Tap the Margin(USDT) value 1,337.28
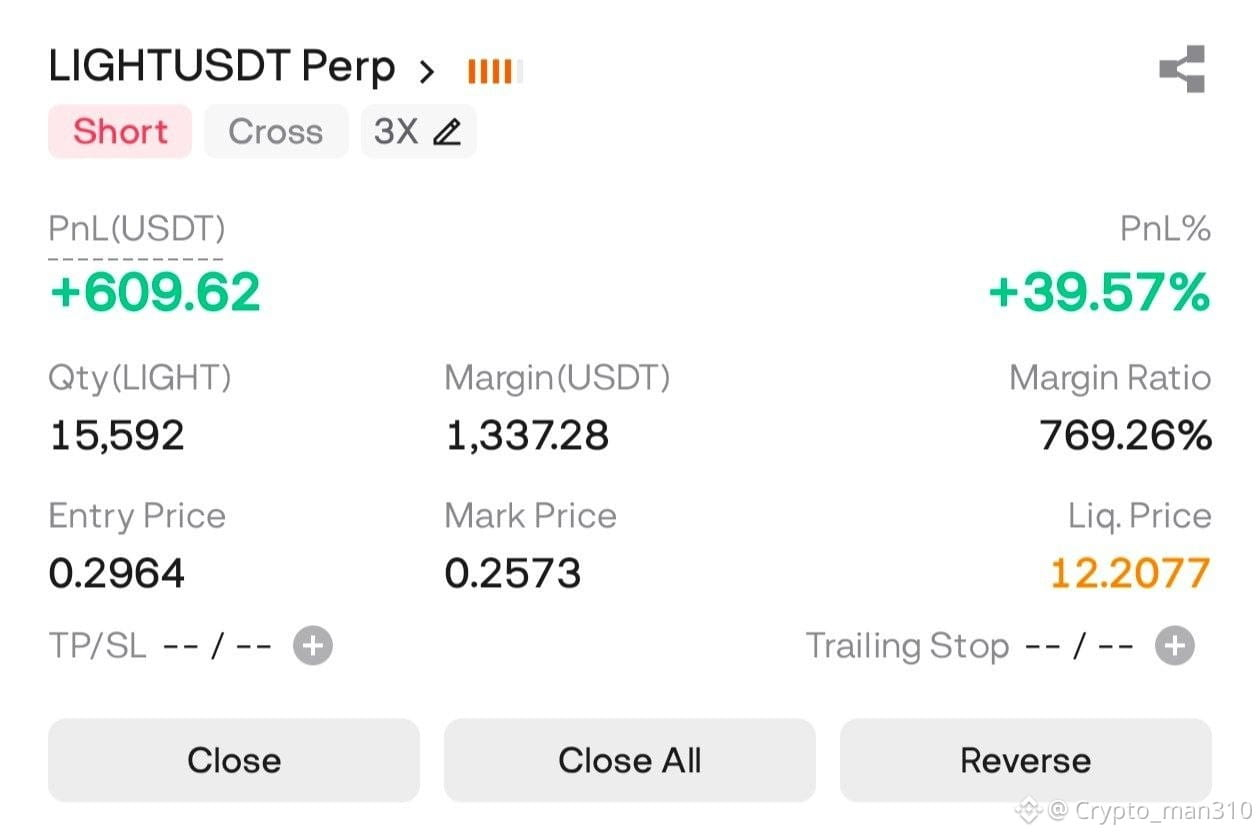 tap(527, 436)
